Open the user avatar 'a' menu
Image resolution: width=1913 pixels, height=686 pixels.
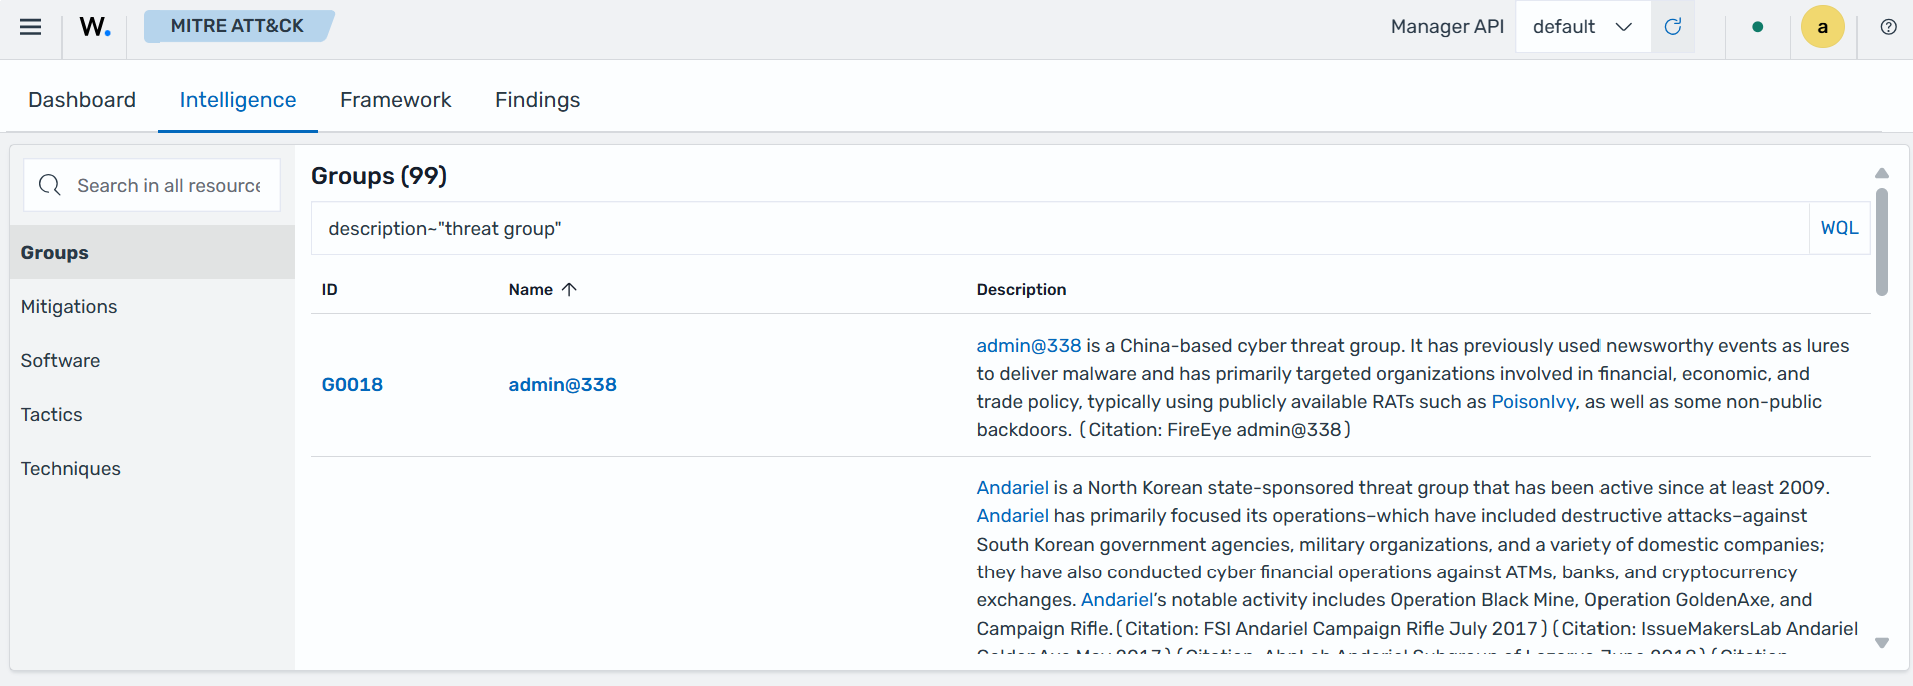coord(1823,27)
